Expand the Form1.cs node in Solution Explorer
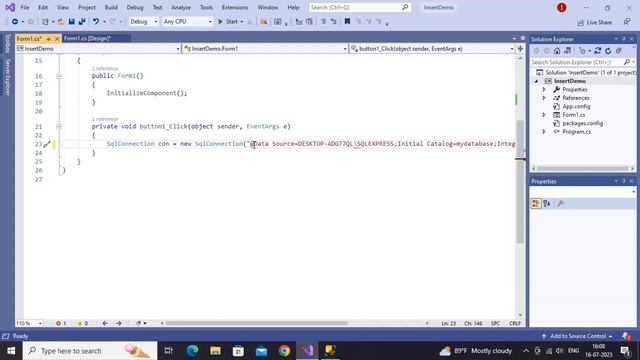 [544, 115]
